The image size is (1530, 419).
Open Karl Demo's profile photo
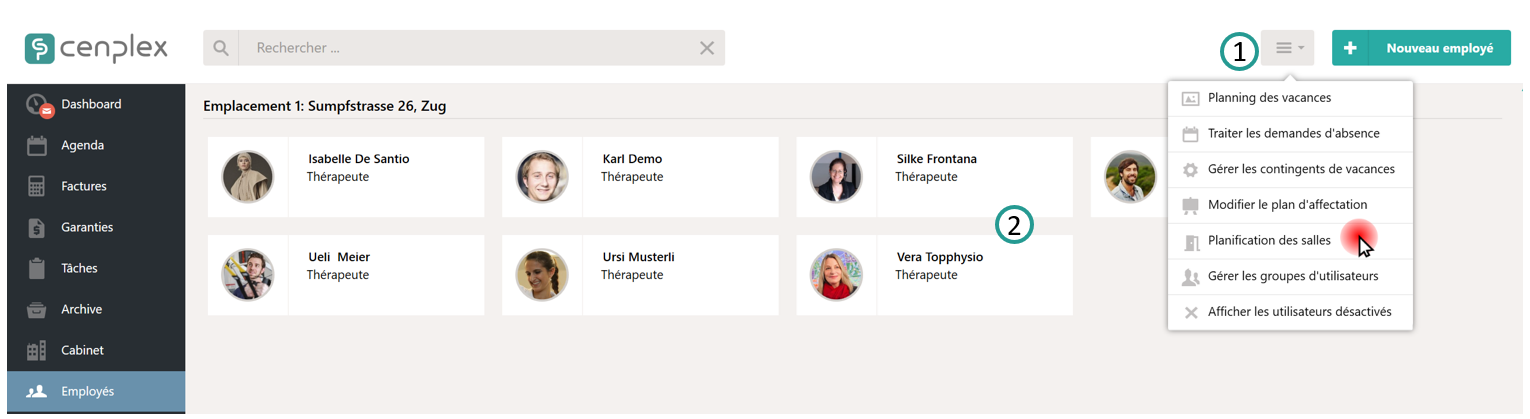tap(542, 177)
